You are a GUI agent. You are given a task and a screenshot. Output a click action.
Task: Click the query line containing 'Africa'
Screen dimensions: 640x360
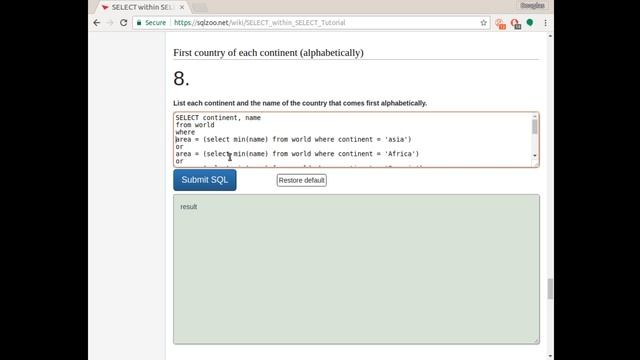point(297,154)
